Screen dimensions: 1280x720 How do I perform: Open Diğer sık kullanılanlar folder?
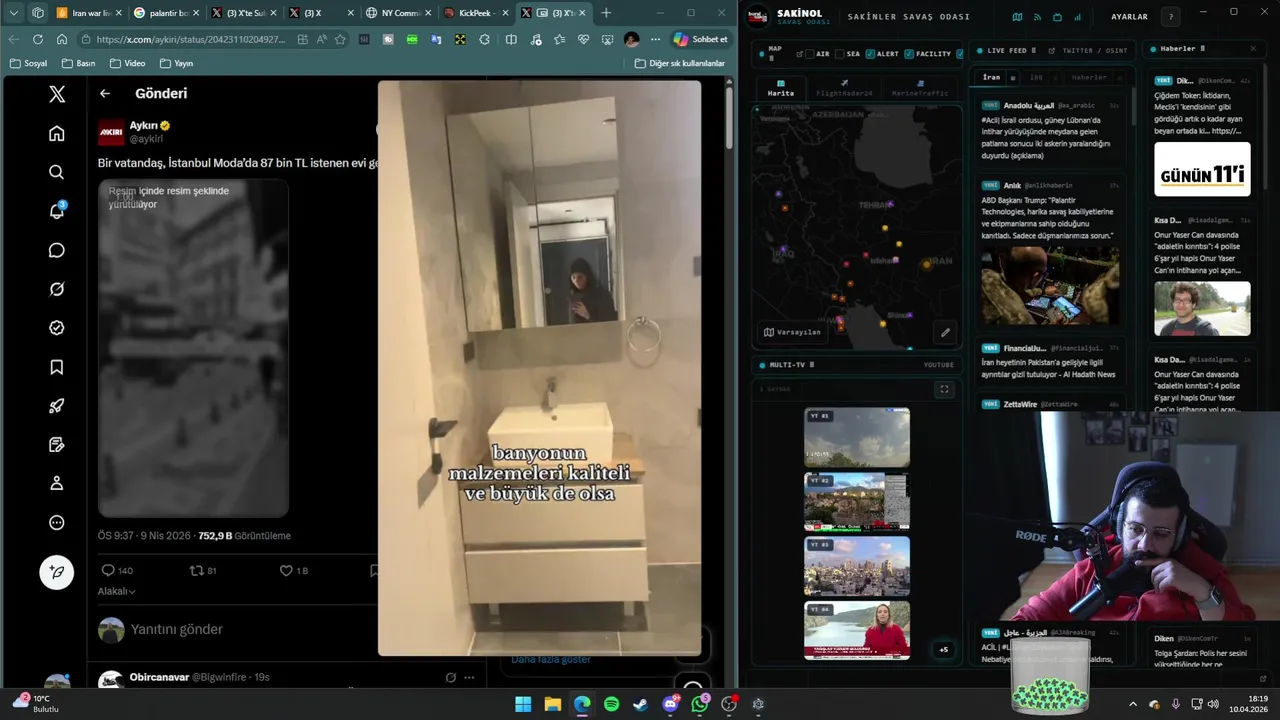point(679,63)
